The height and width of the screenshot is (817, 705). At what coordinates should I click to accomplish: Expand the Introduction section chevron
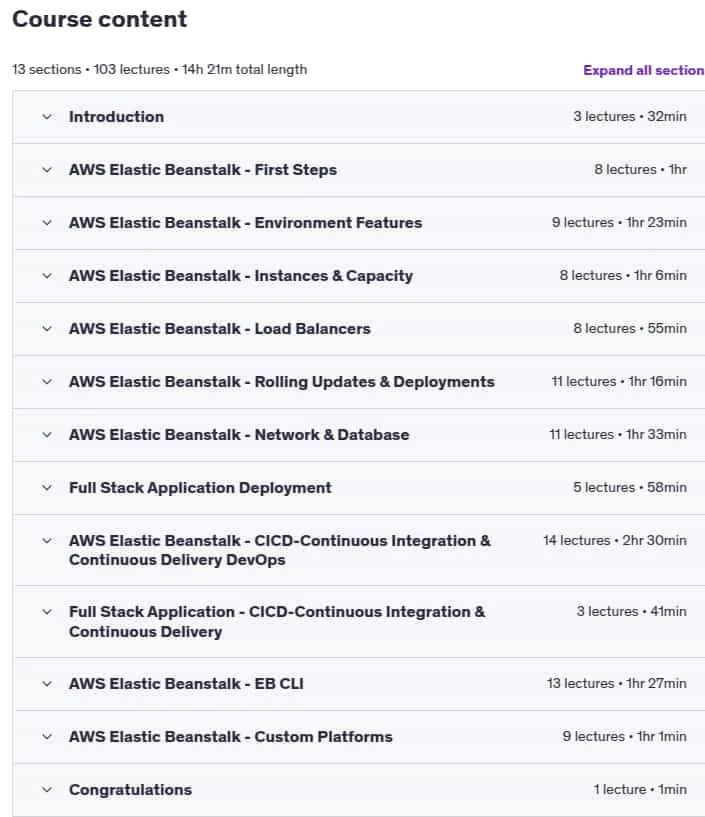[47, 117]
